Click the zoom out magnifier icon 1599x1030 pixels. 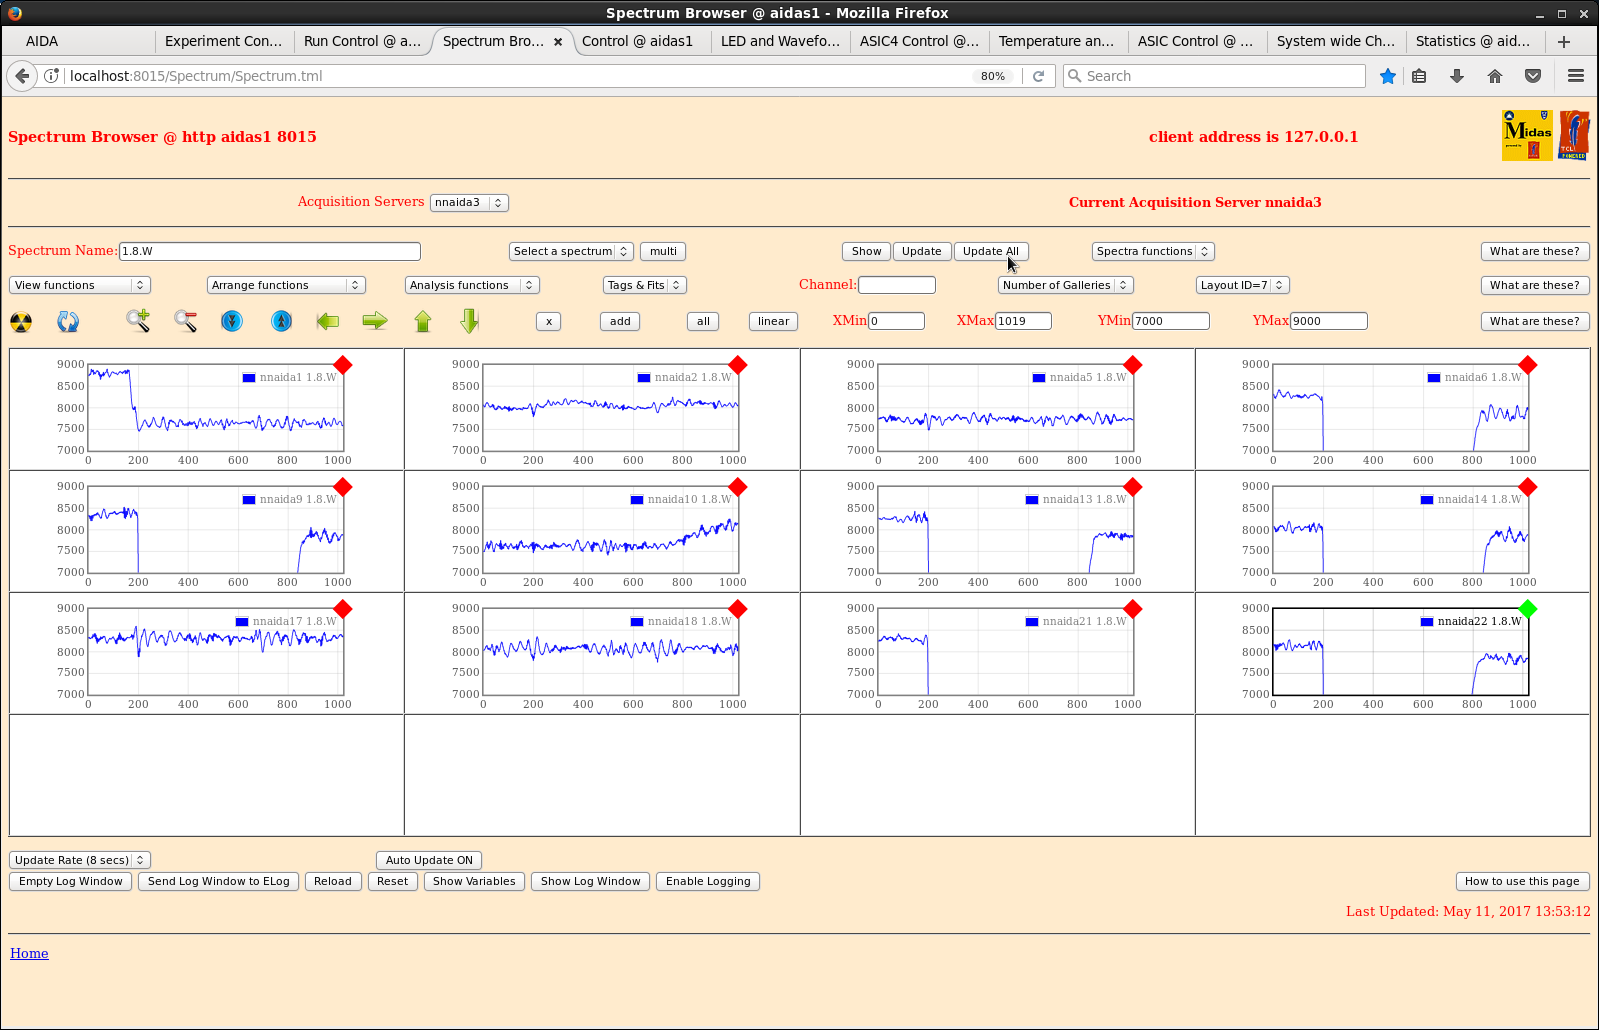[x=185, y=321]
